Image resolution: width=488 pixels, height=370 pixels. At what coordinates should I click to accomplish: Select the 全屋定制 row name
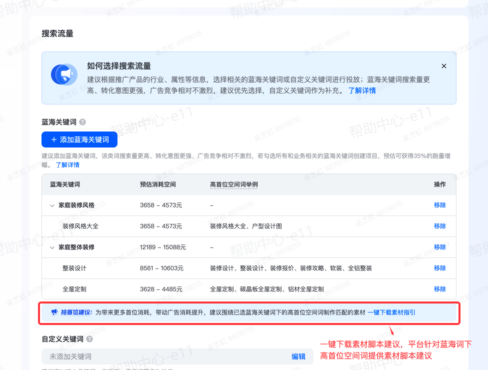[74, 289]
